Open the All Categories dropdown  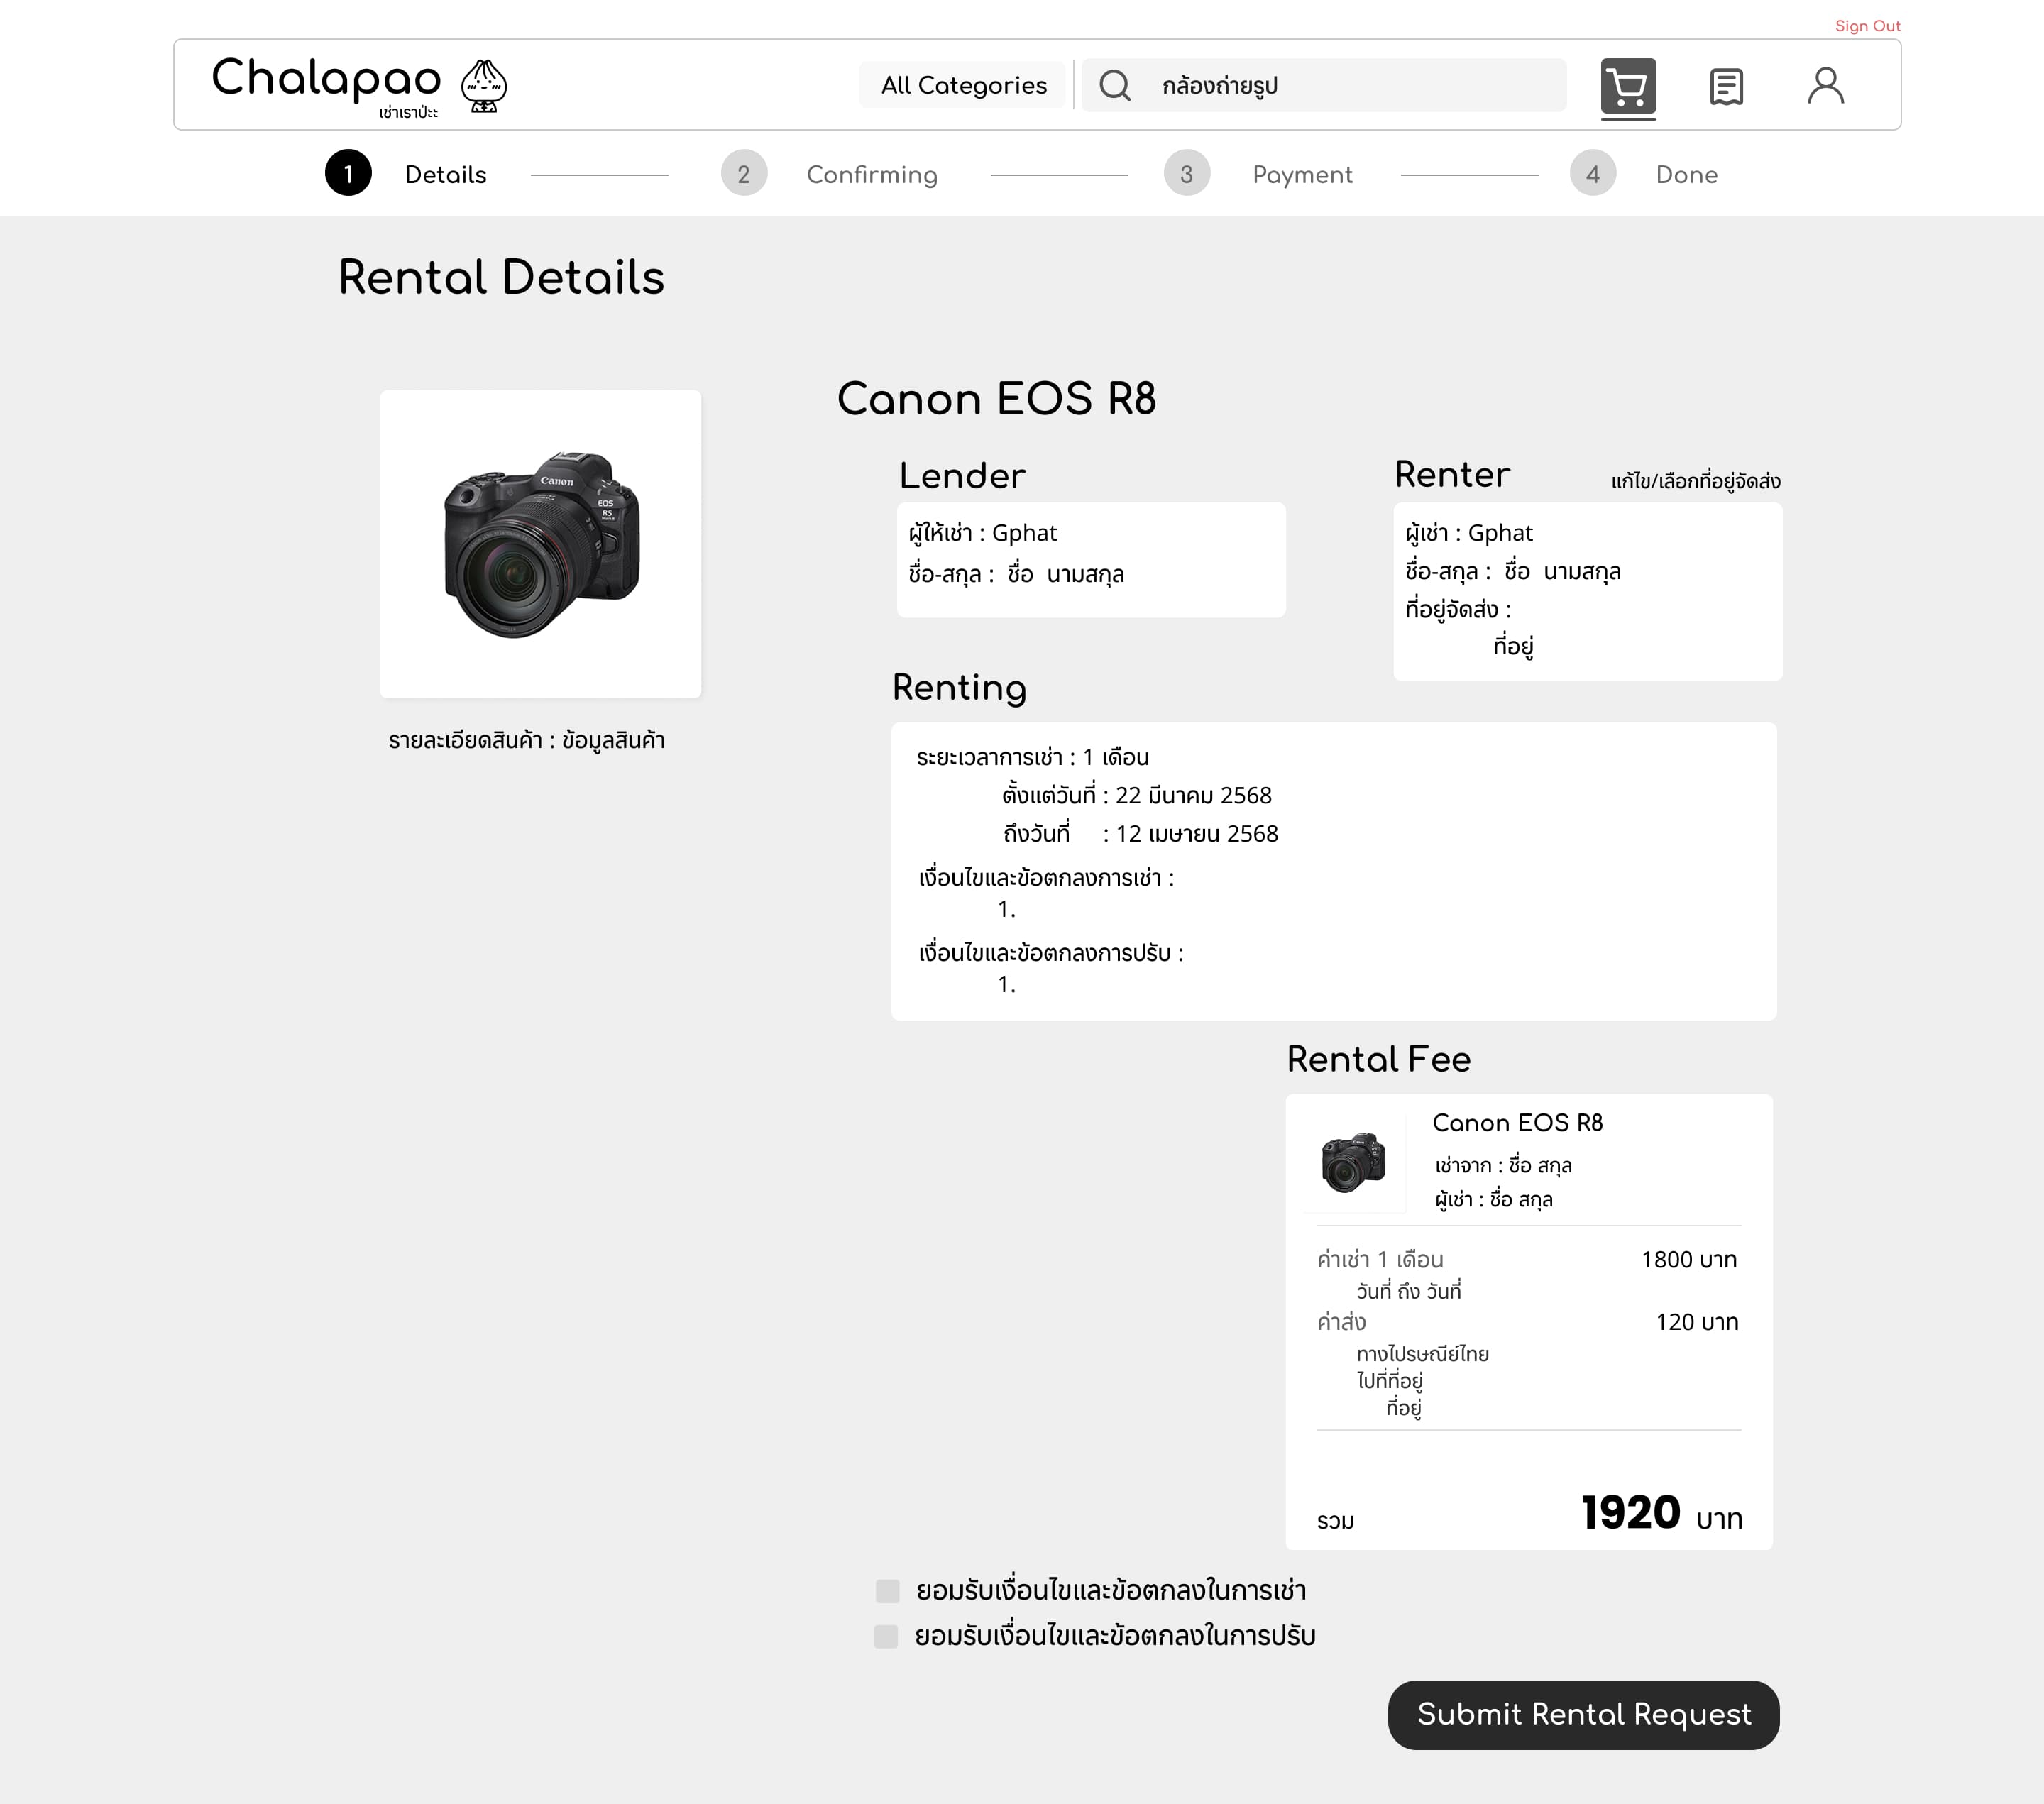(x=963, y=86)
